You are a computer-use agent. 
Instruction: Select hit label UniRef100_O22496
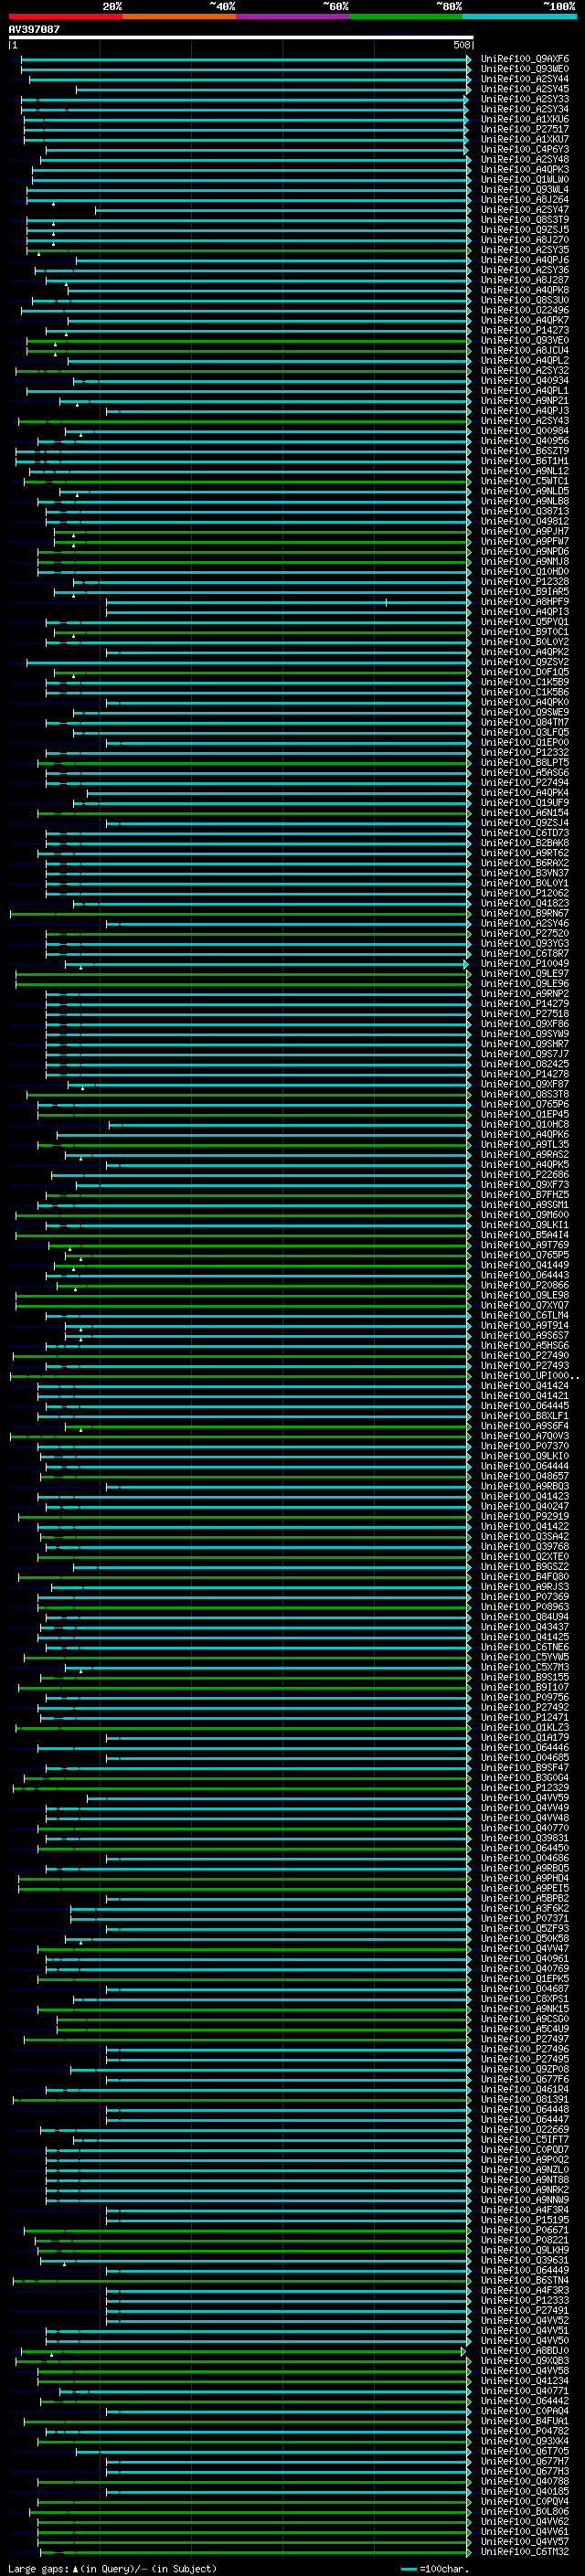pyautogui.click(x=525, y=310)
